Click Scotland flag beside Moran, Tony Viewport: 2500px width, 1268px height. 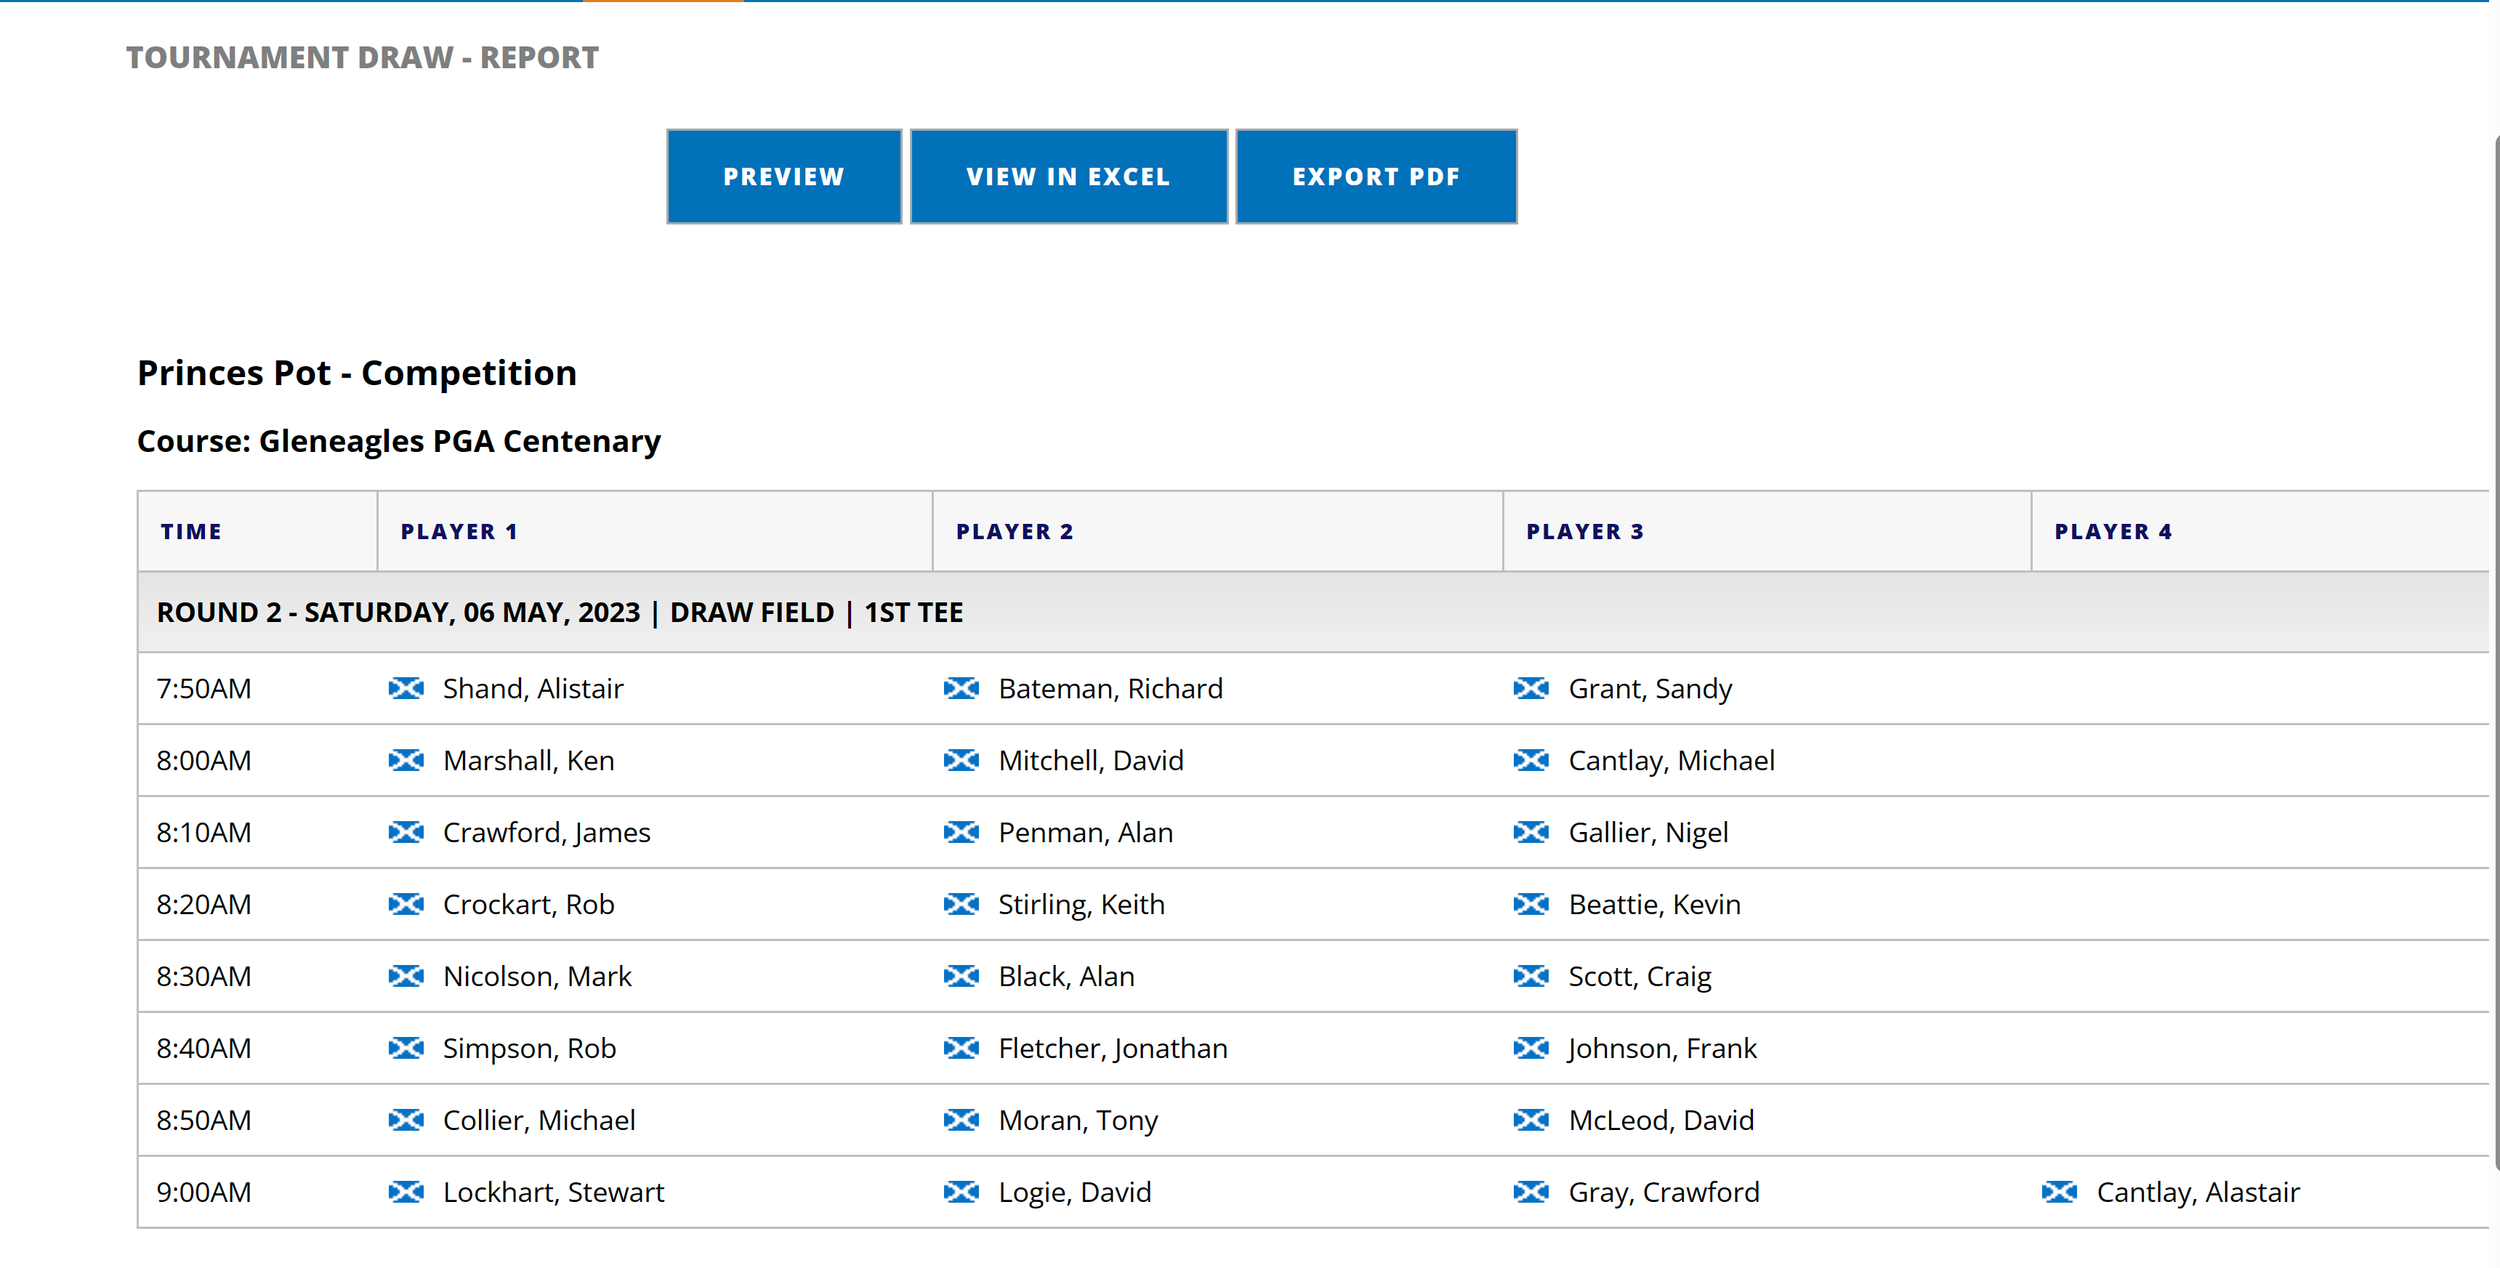[x=961, y=1120]
